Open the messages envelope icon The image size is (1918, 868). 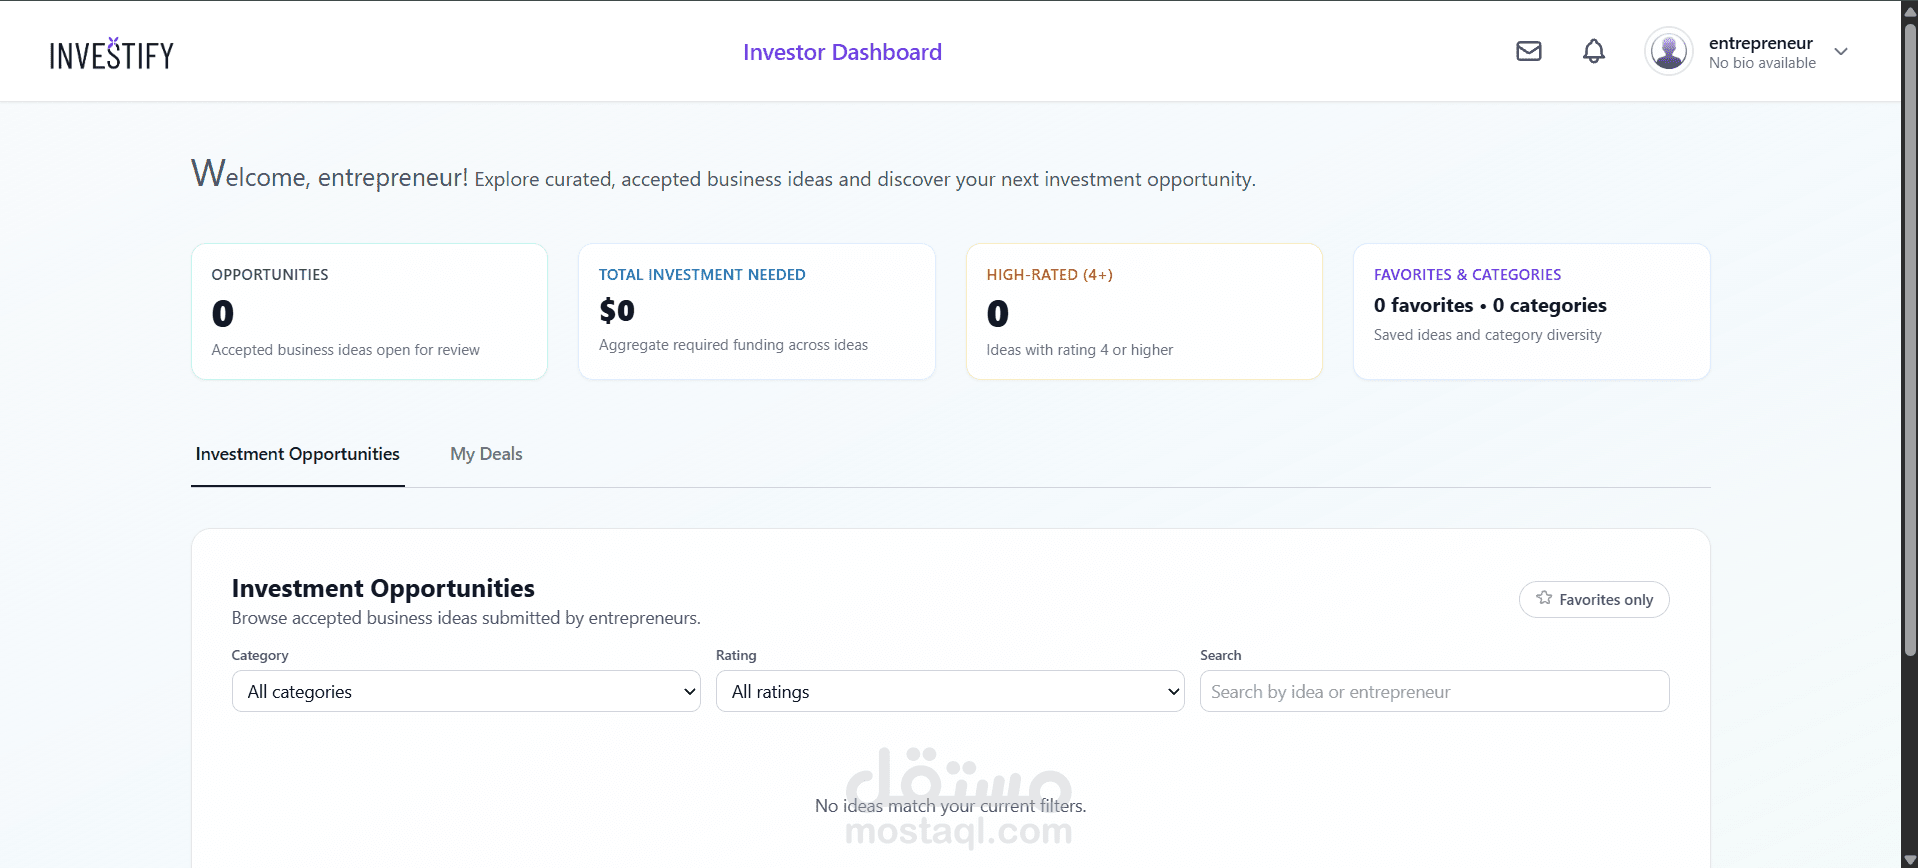point(1528,51)
